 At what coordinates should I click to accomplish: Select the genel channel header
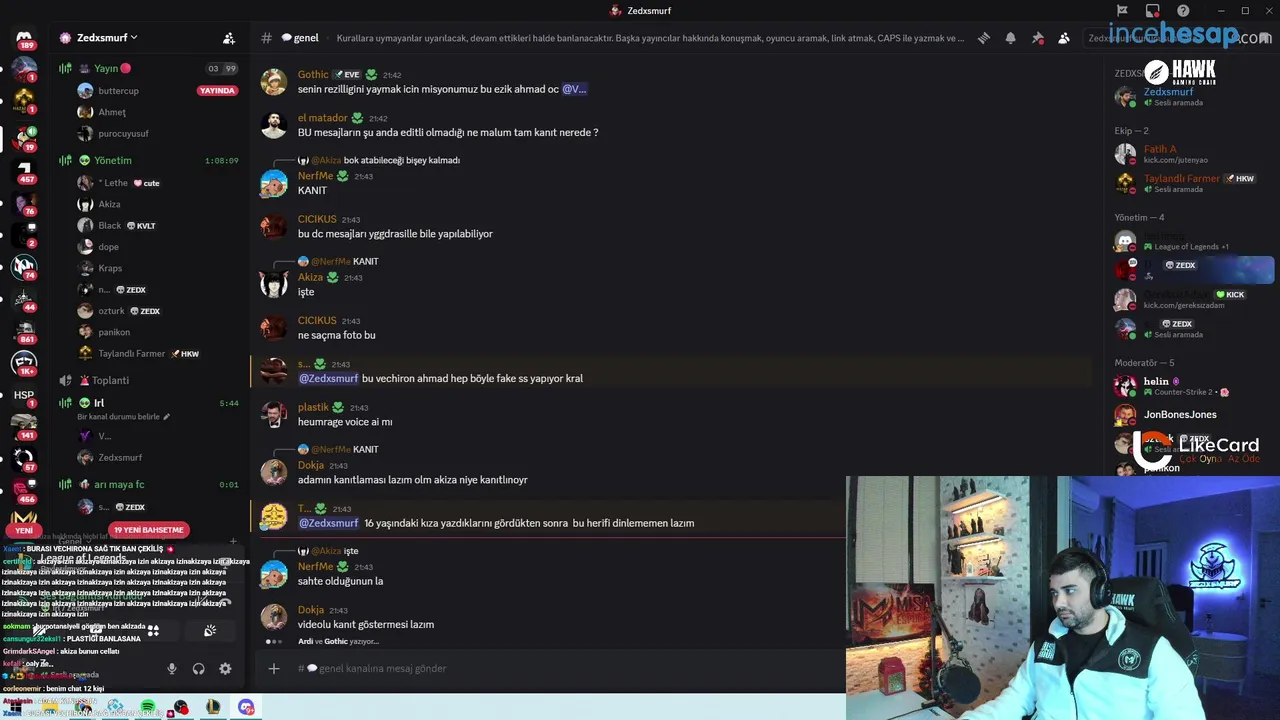[299, 38]
